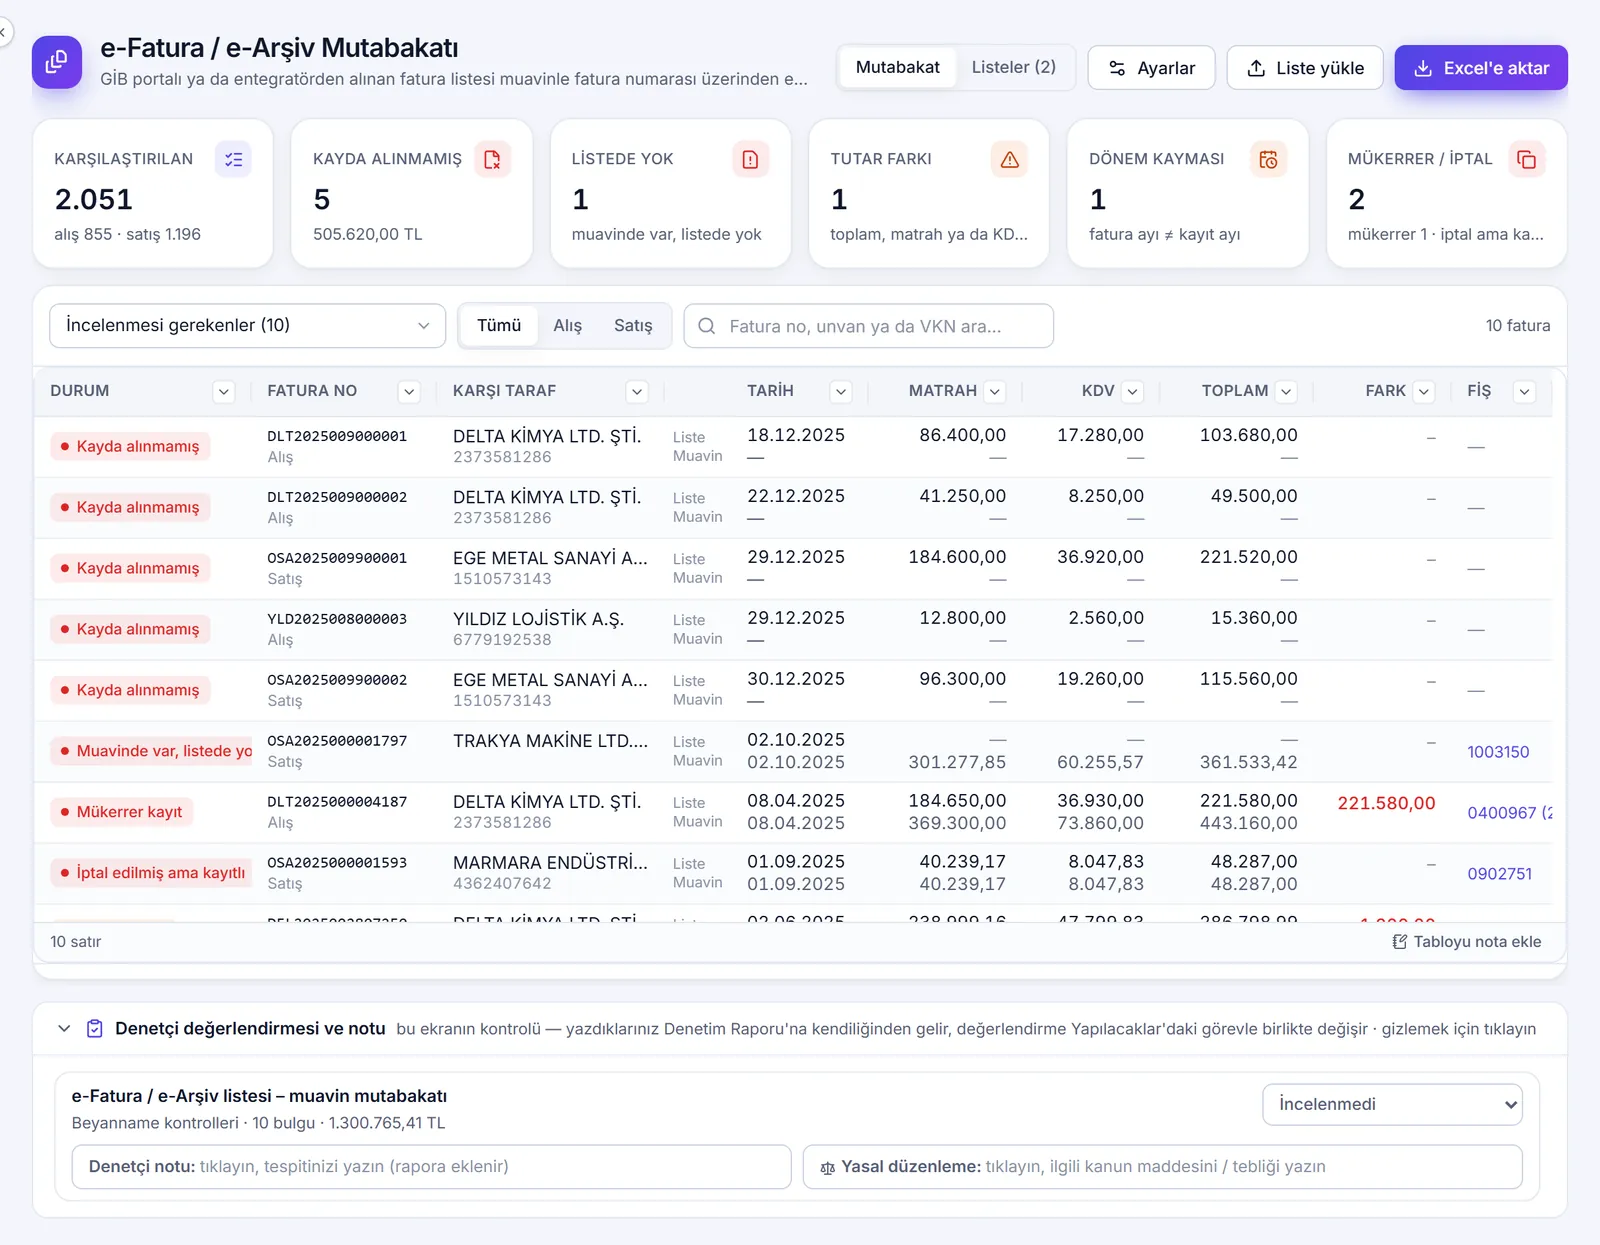Click the clipboard icon beside Denetçi değerlendirmesi
This screenshot has height=1245, width=1600.
pyautogui.click(x=95, y=1028)
